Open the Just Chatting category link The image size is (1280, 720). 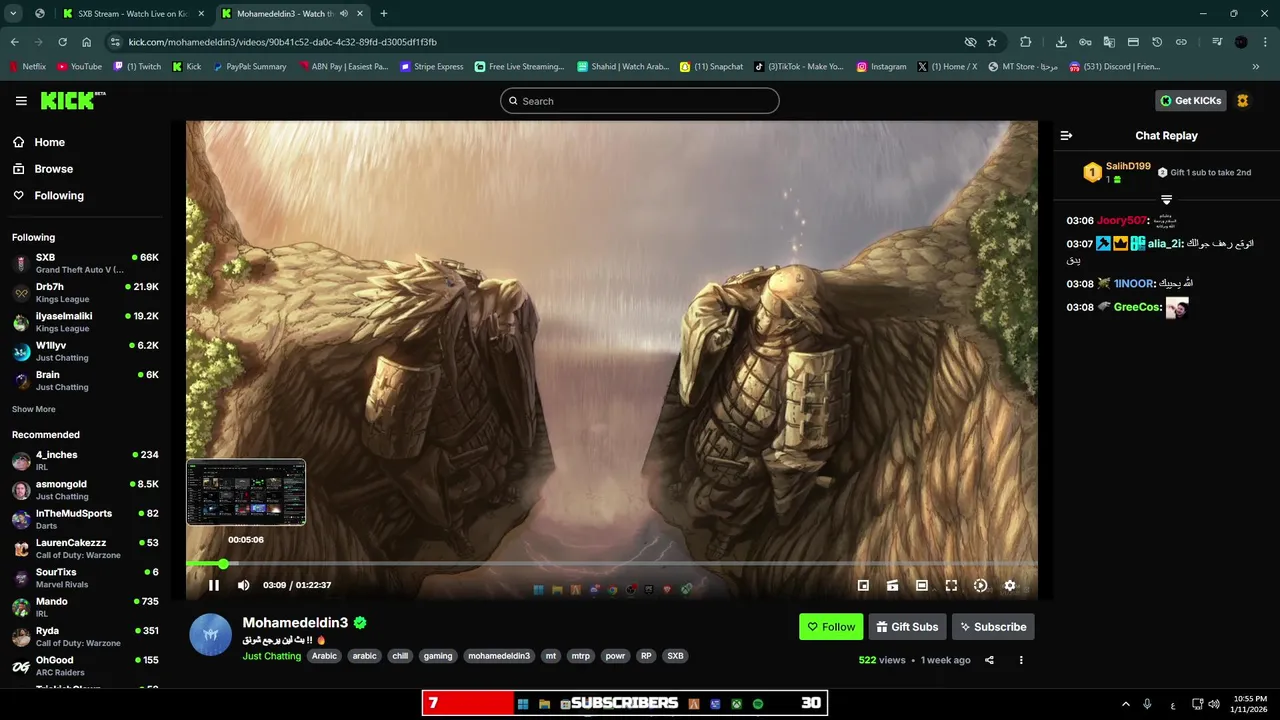[271, 656]
